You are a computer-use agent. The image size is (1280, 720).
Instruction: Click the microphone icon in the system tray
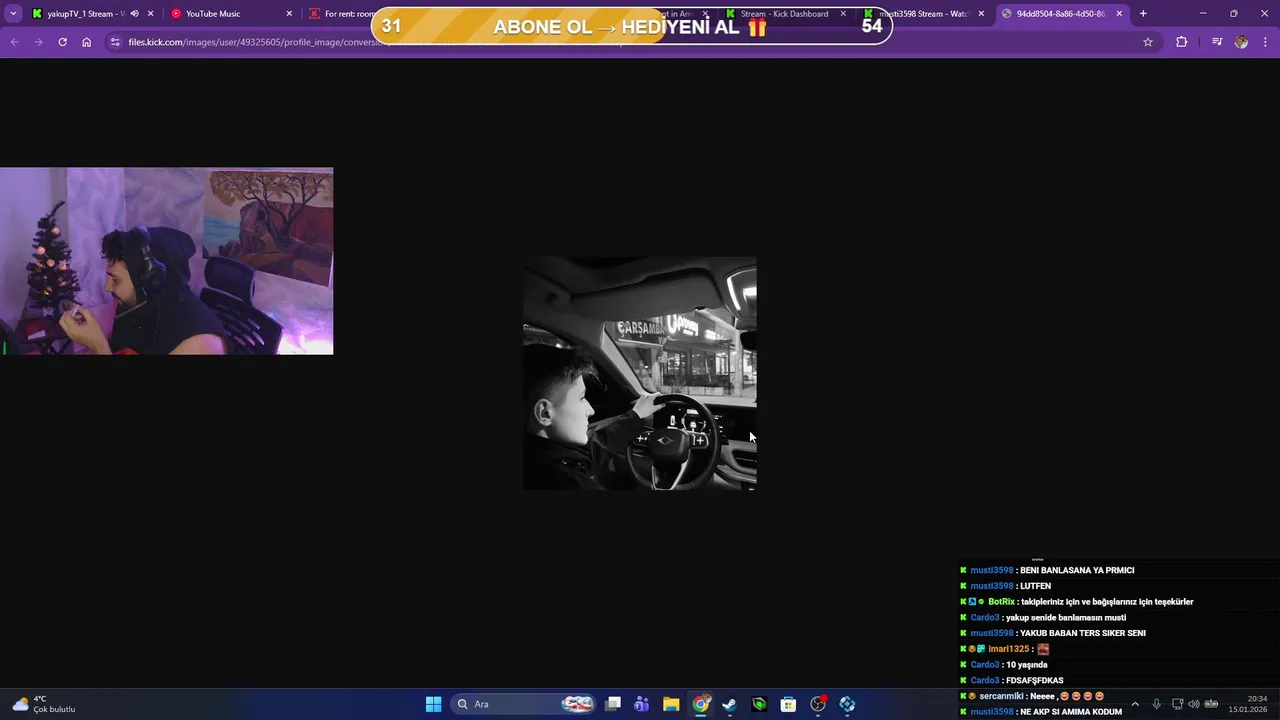1157,704
